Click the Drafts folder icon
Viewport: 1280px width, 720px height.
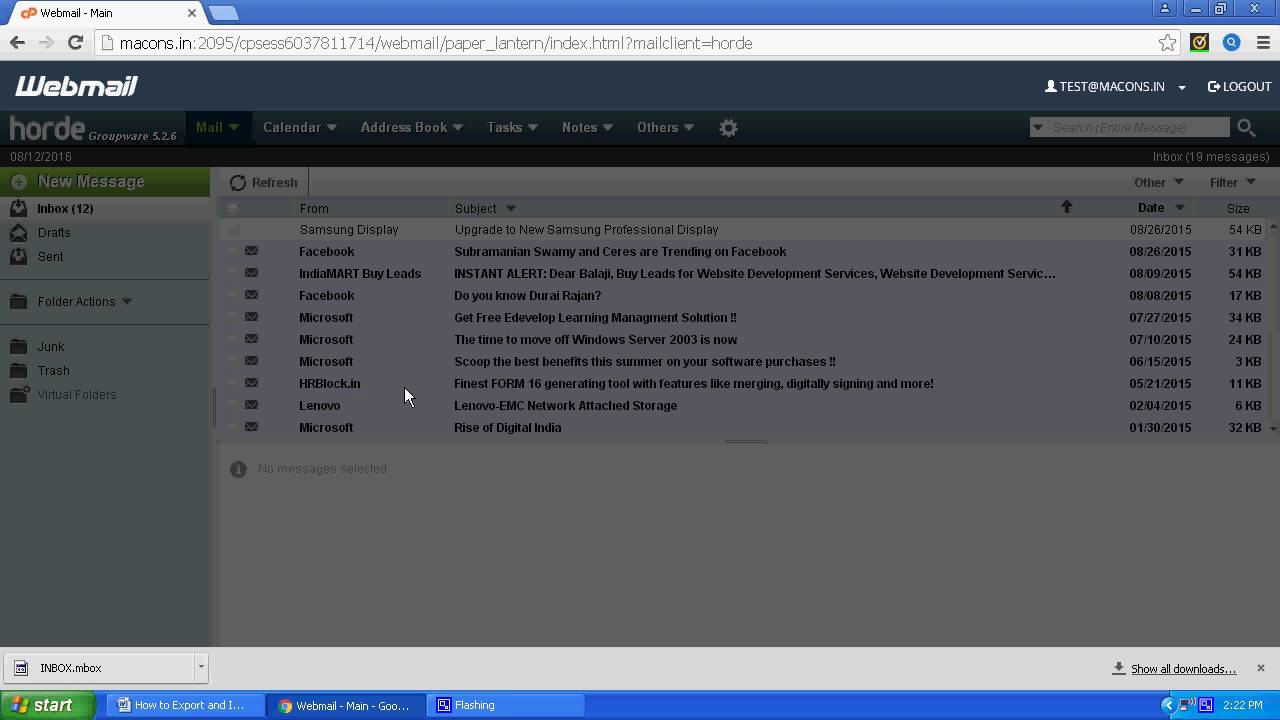pos(18,232)
